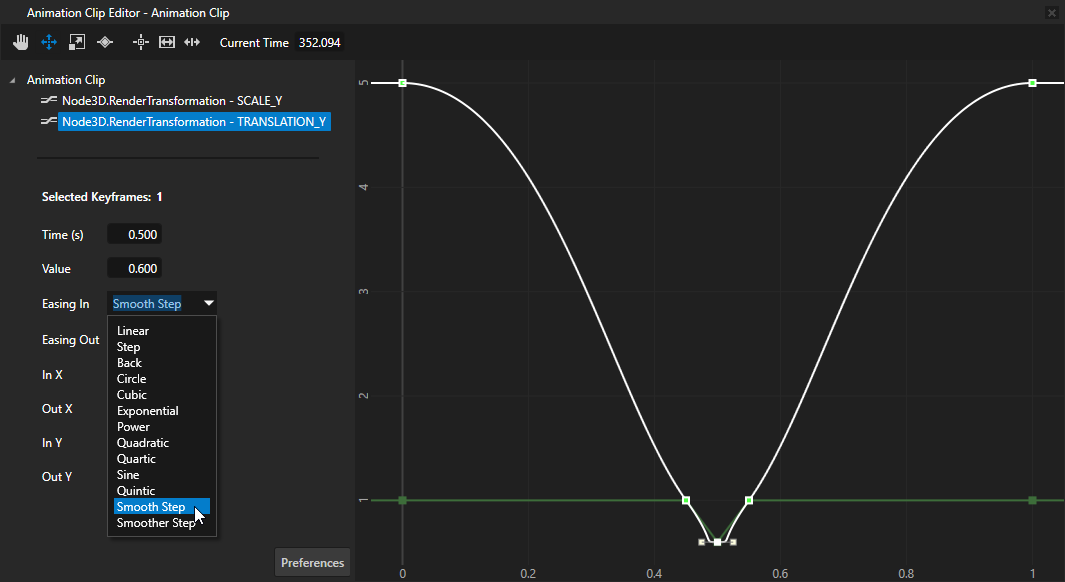The height and width of the screenshot is (582, 1065).
Task: Click the TRANSLATION_Y animation curve icon
Action: 46,121
